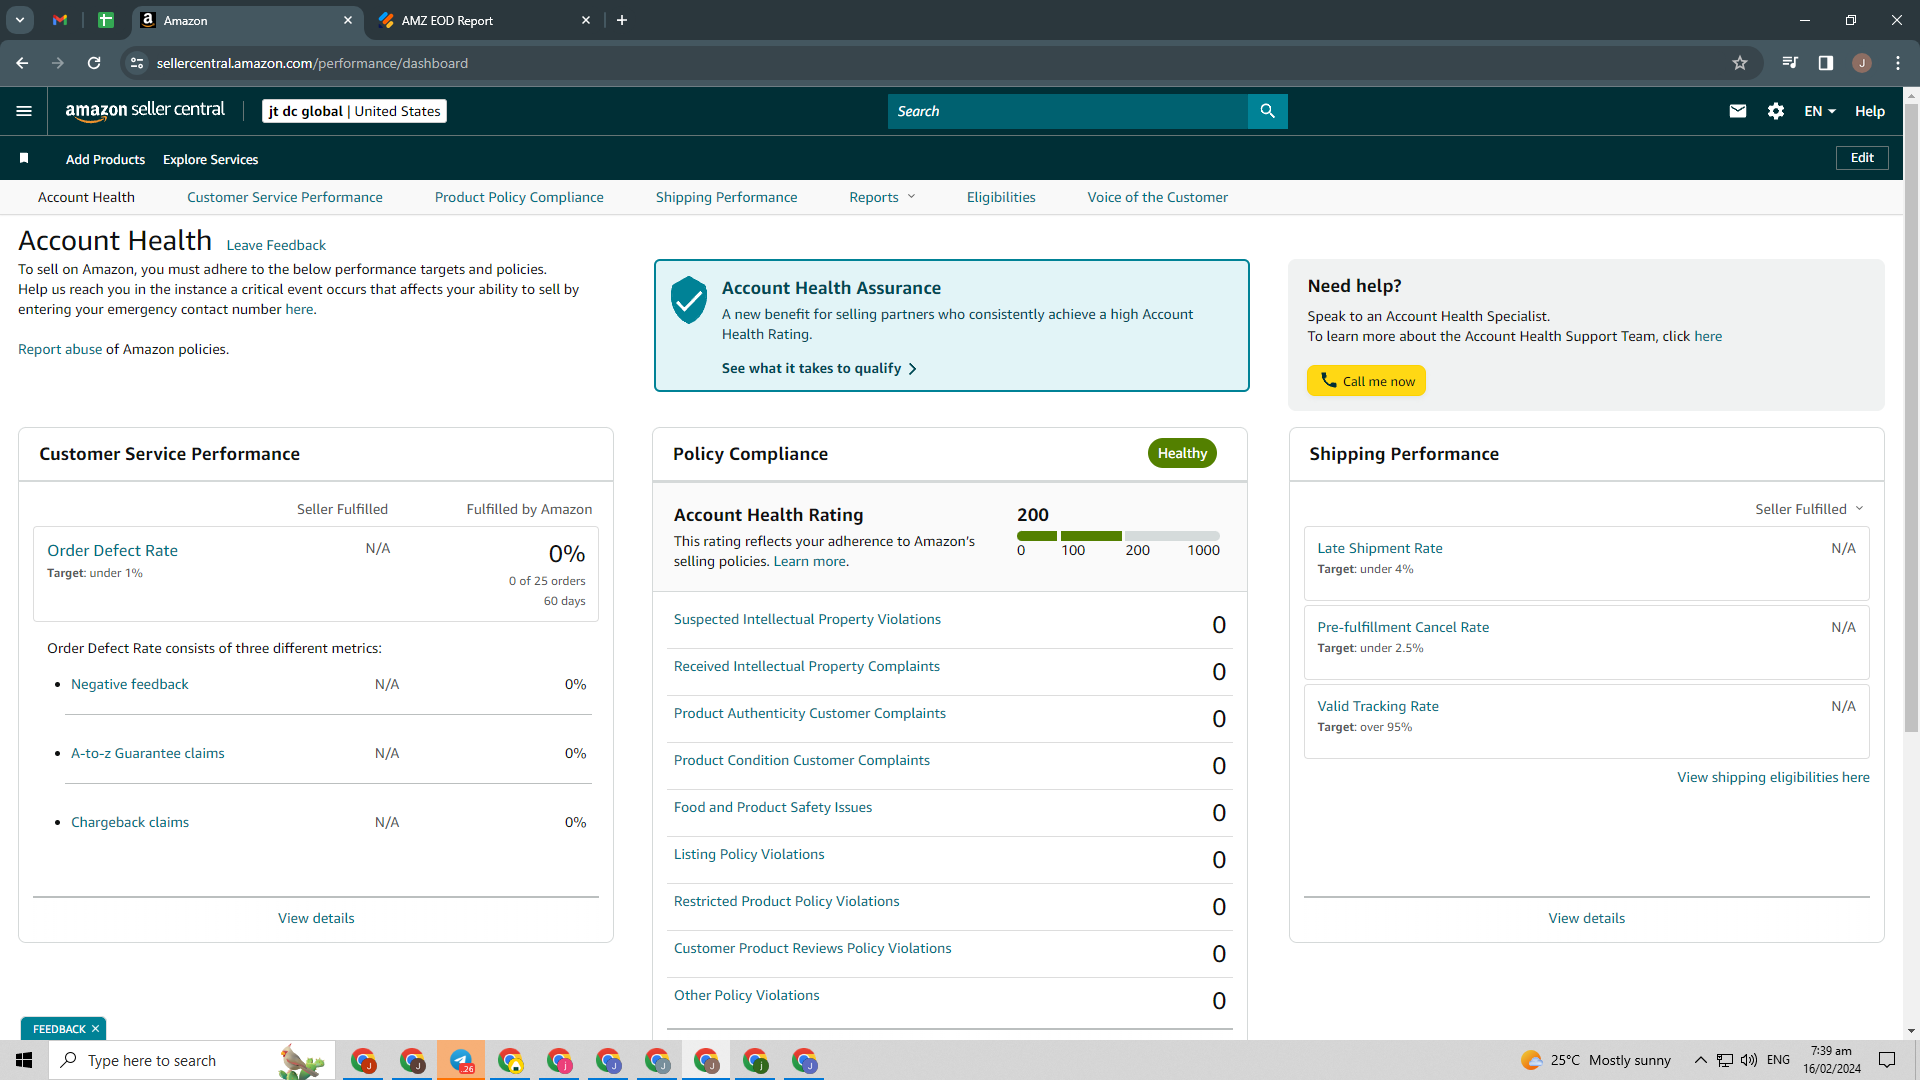Expand the Reports dropdown menu
This screenshot has width=1920, height=1080.
(x=882, y=197)
